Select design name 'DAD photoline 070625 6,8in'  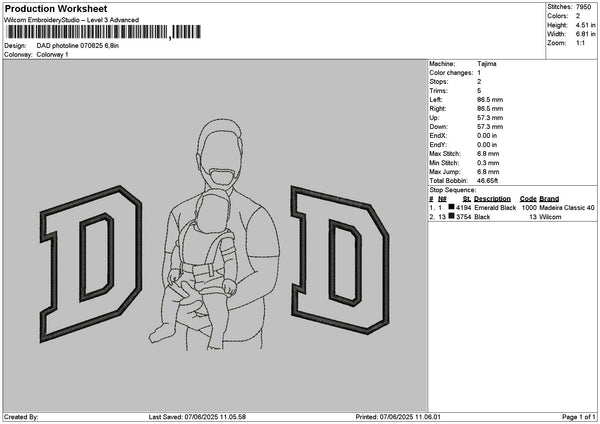tap(78, 46)
